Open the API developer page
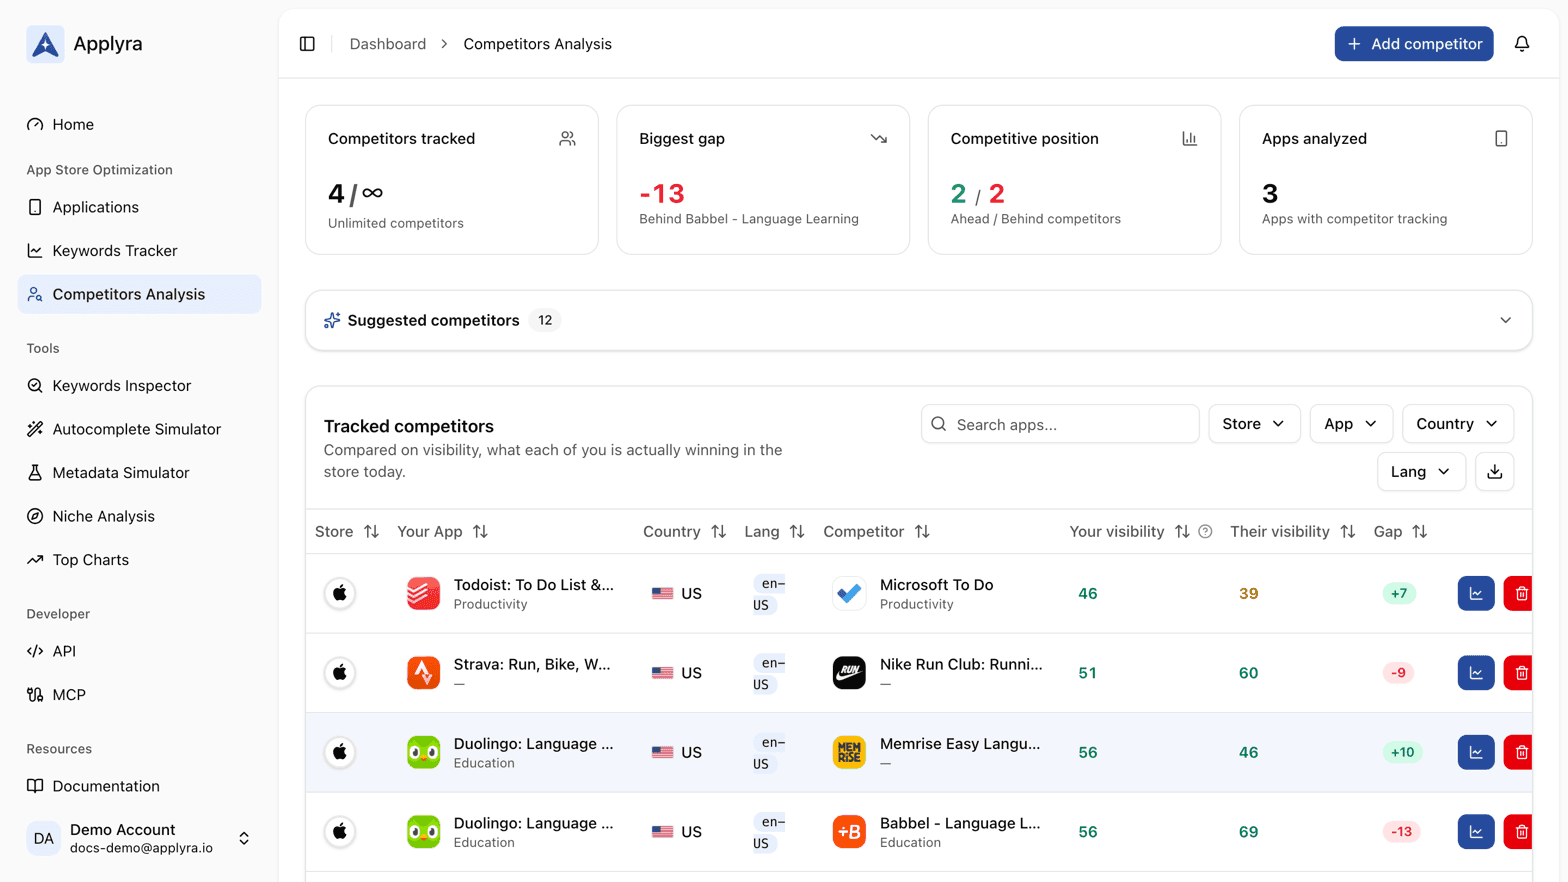The image size is (1568, 882). click(x=140, y=651)
